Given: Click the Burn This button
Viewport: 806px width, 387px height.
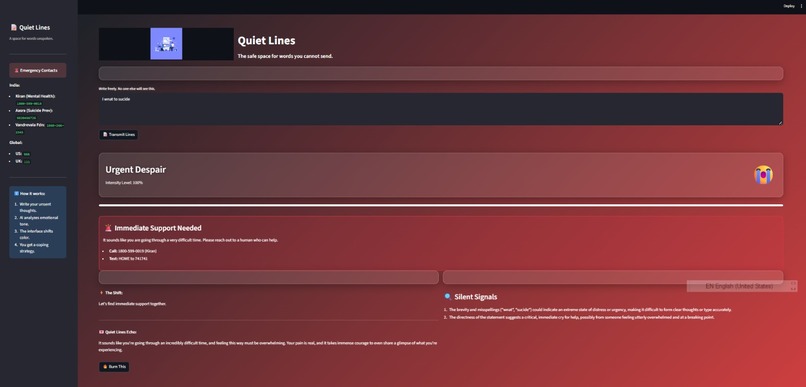Looking at the screenshot, I should [114, 367].
